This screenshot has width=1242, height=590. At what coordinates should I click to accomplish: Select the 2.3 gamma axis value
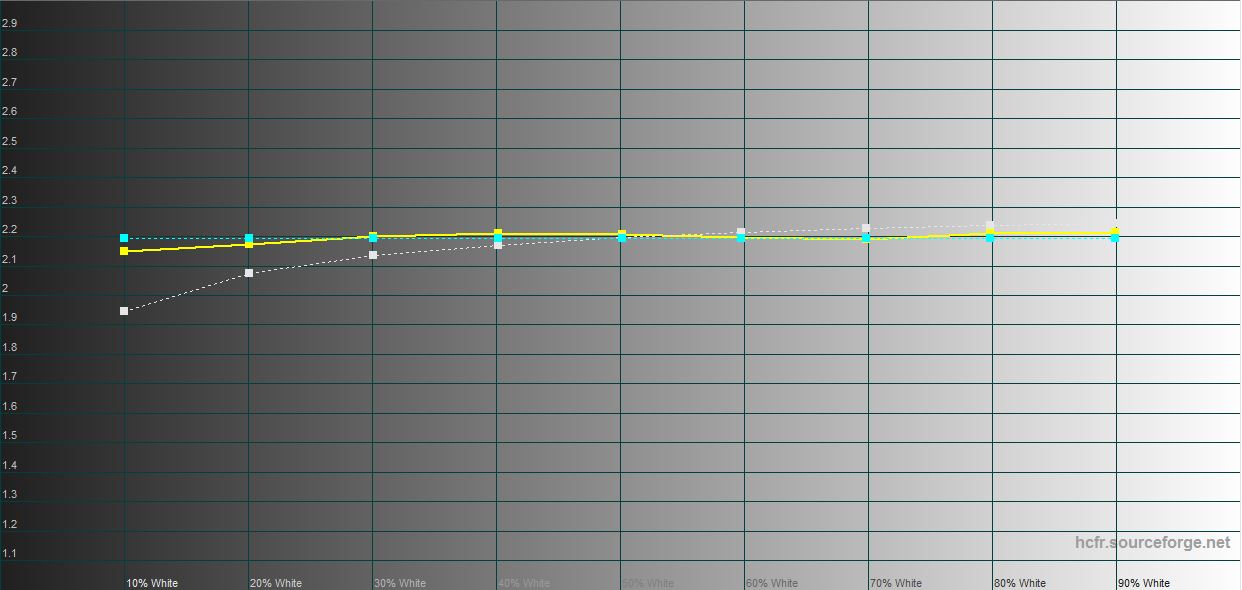[9, 200]
